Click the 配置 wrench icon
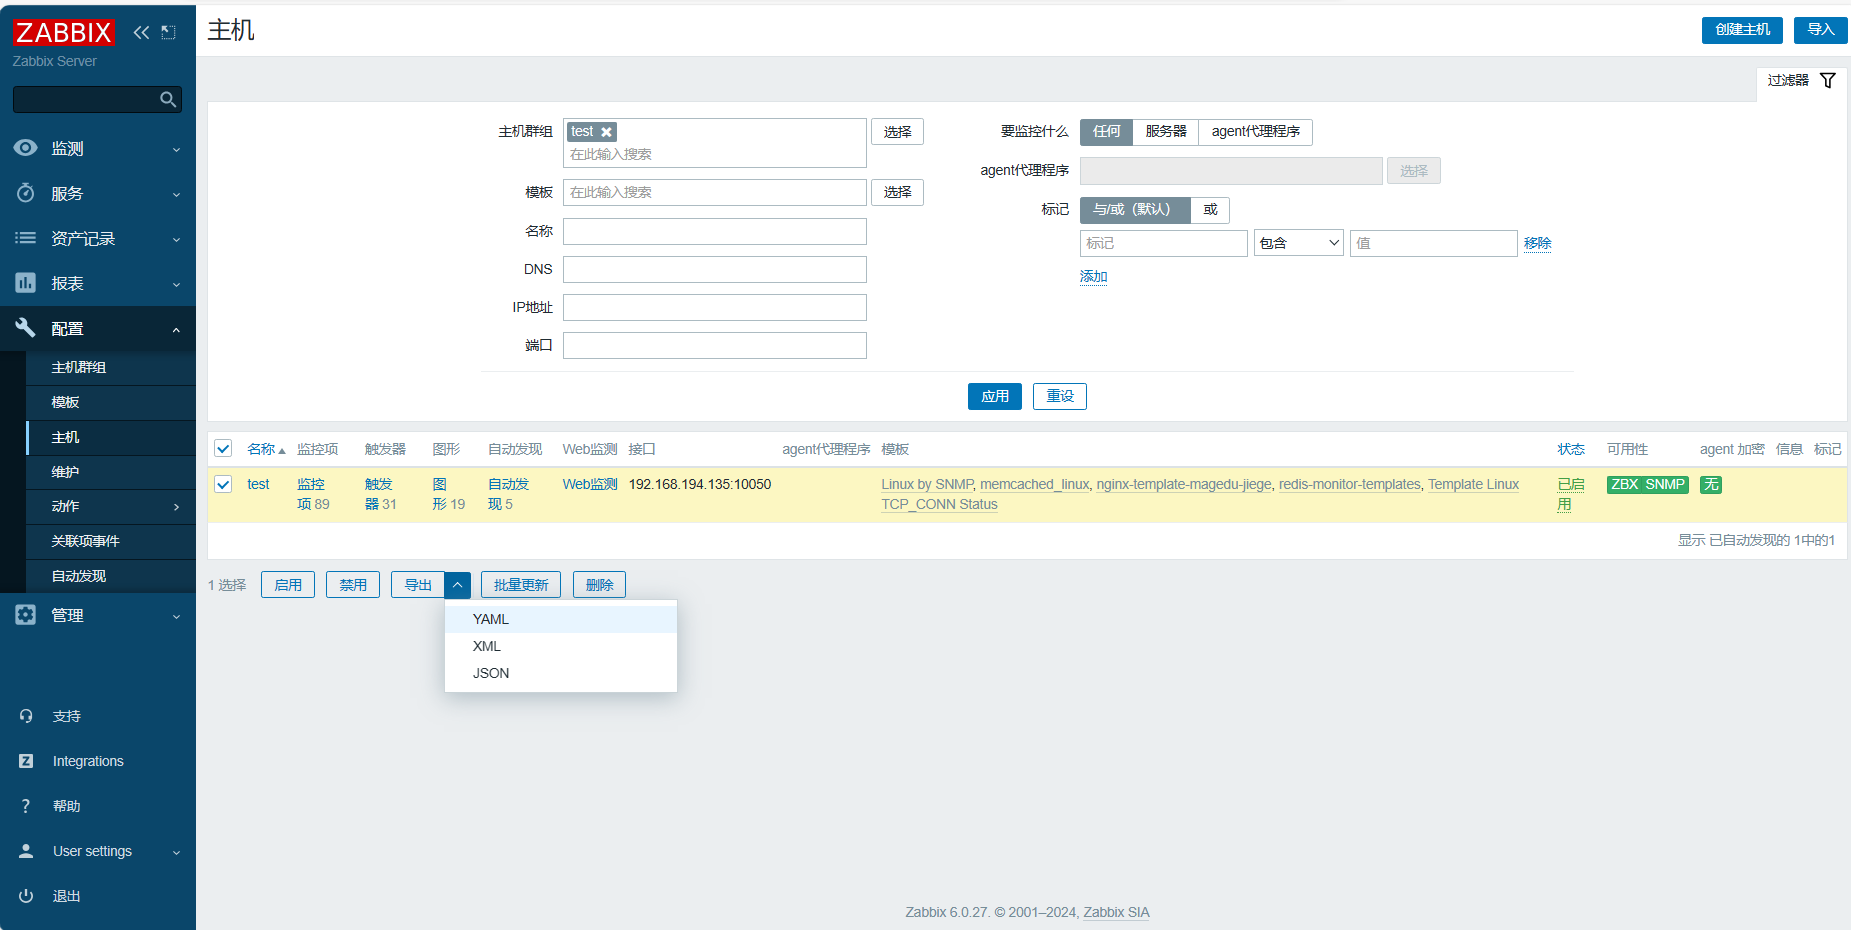The width and height of the screenshot is (1851, 930). (26, 328)
